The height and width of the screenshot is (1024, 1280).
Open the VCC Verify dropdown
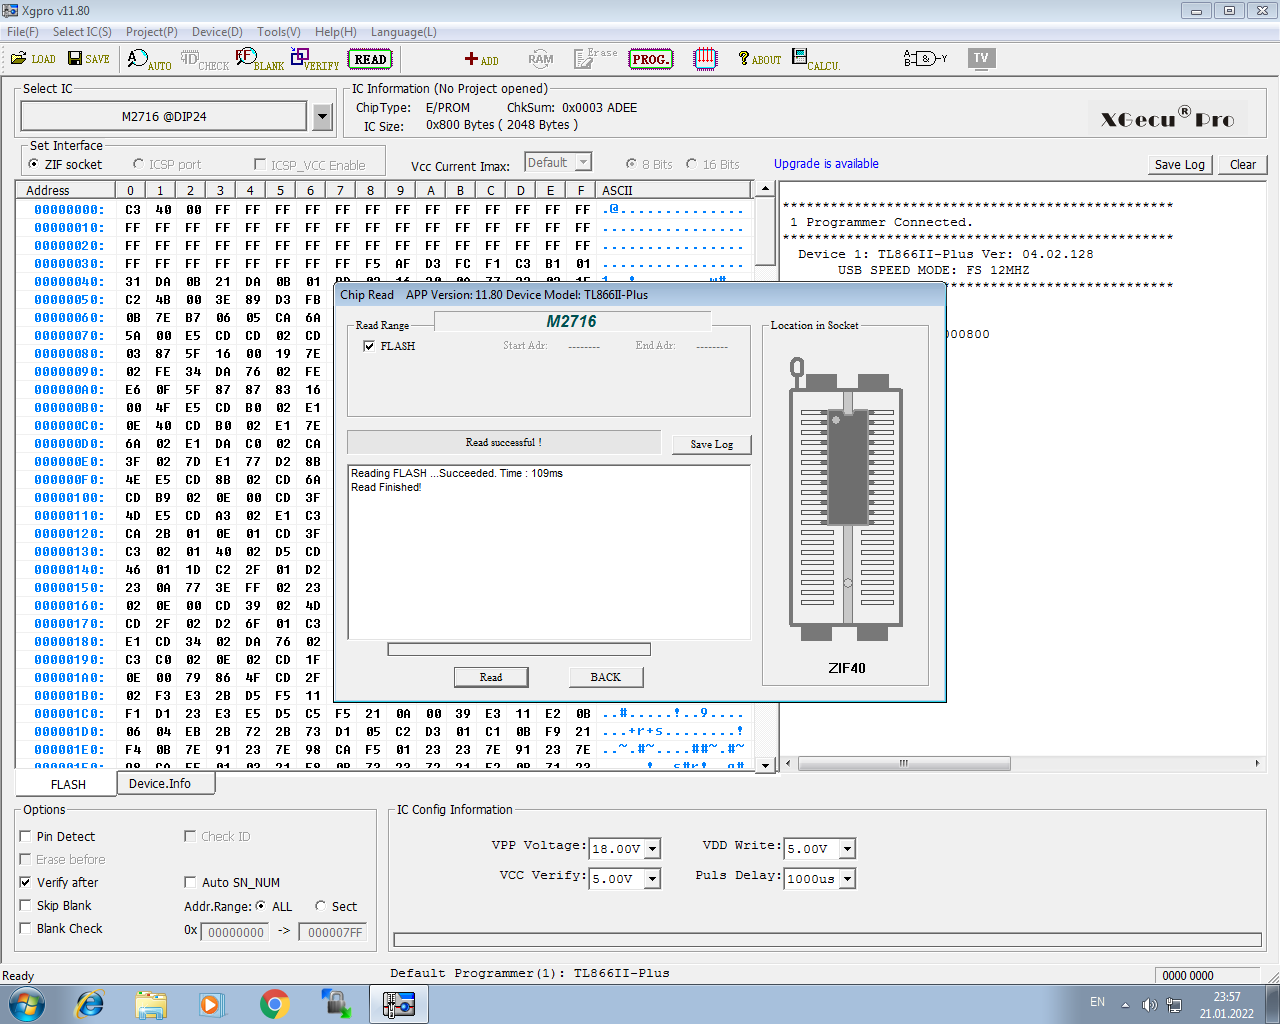[x=653, y=879]
